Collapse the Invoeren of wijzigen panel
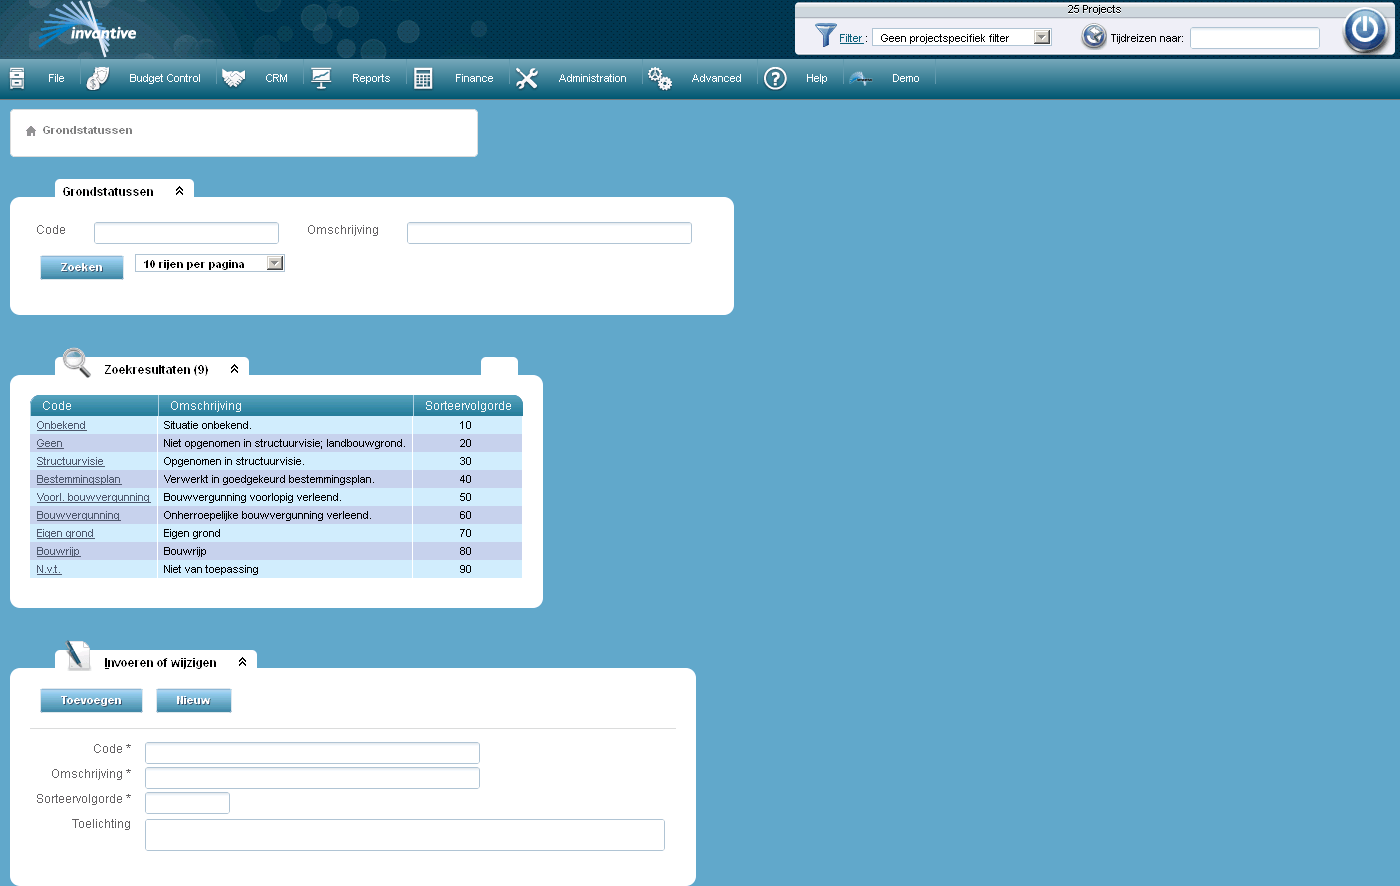This screenshot has width=1400, height=886. pos(242,662)
